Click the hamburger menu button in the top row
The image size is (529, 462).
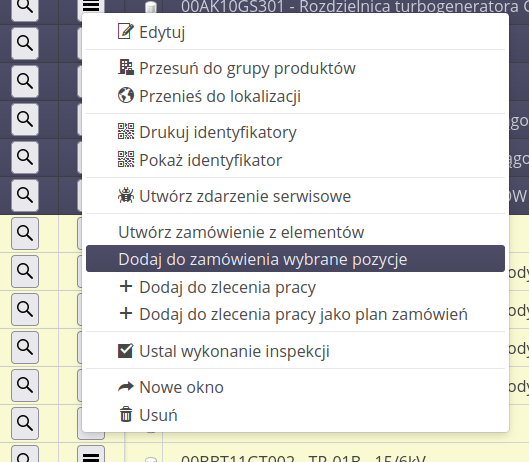pos(91,6)
